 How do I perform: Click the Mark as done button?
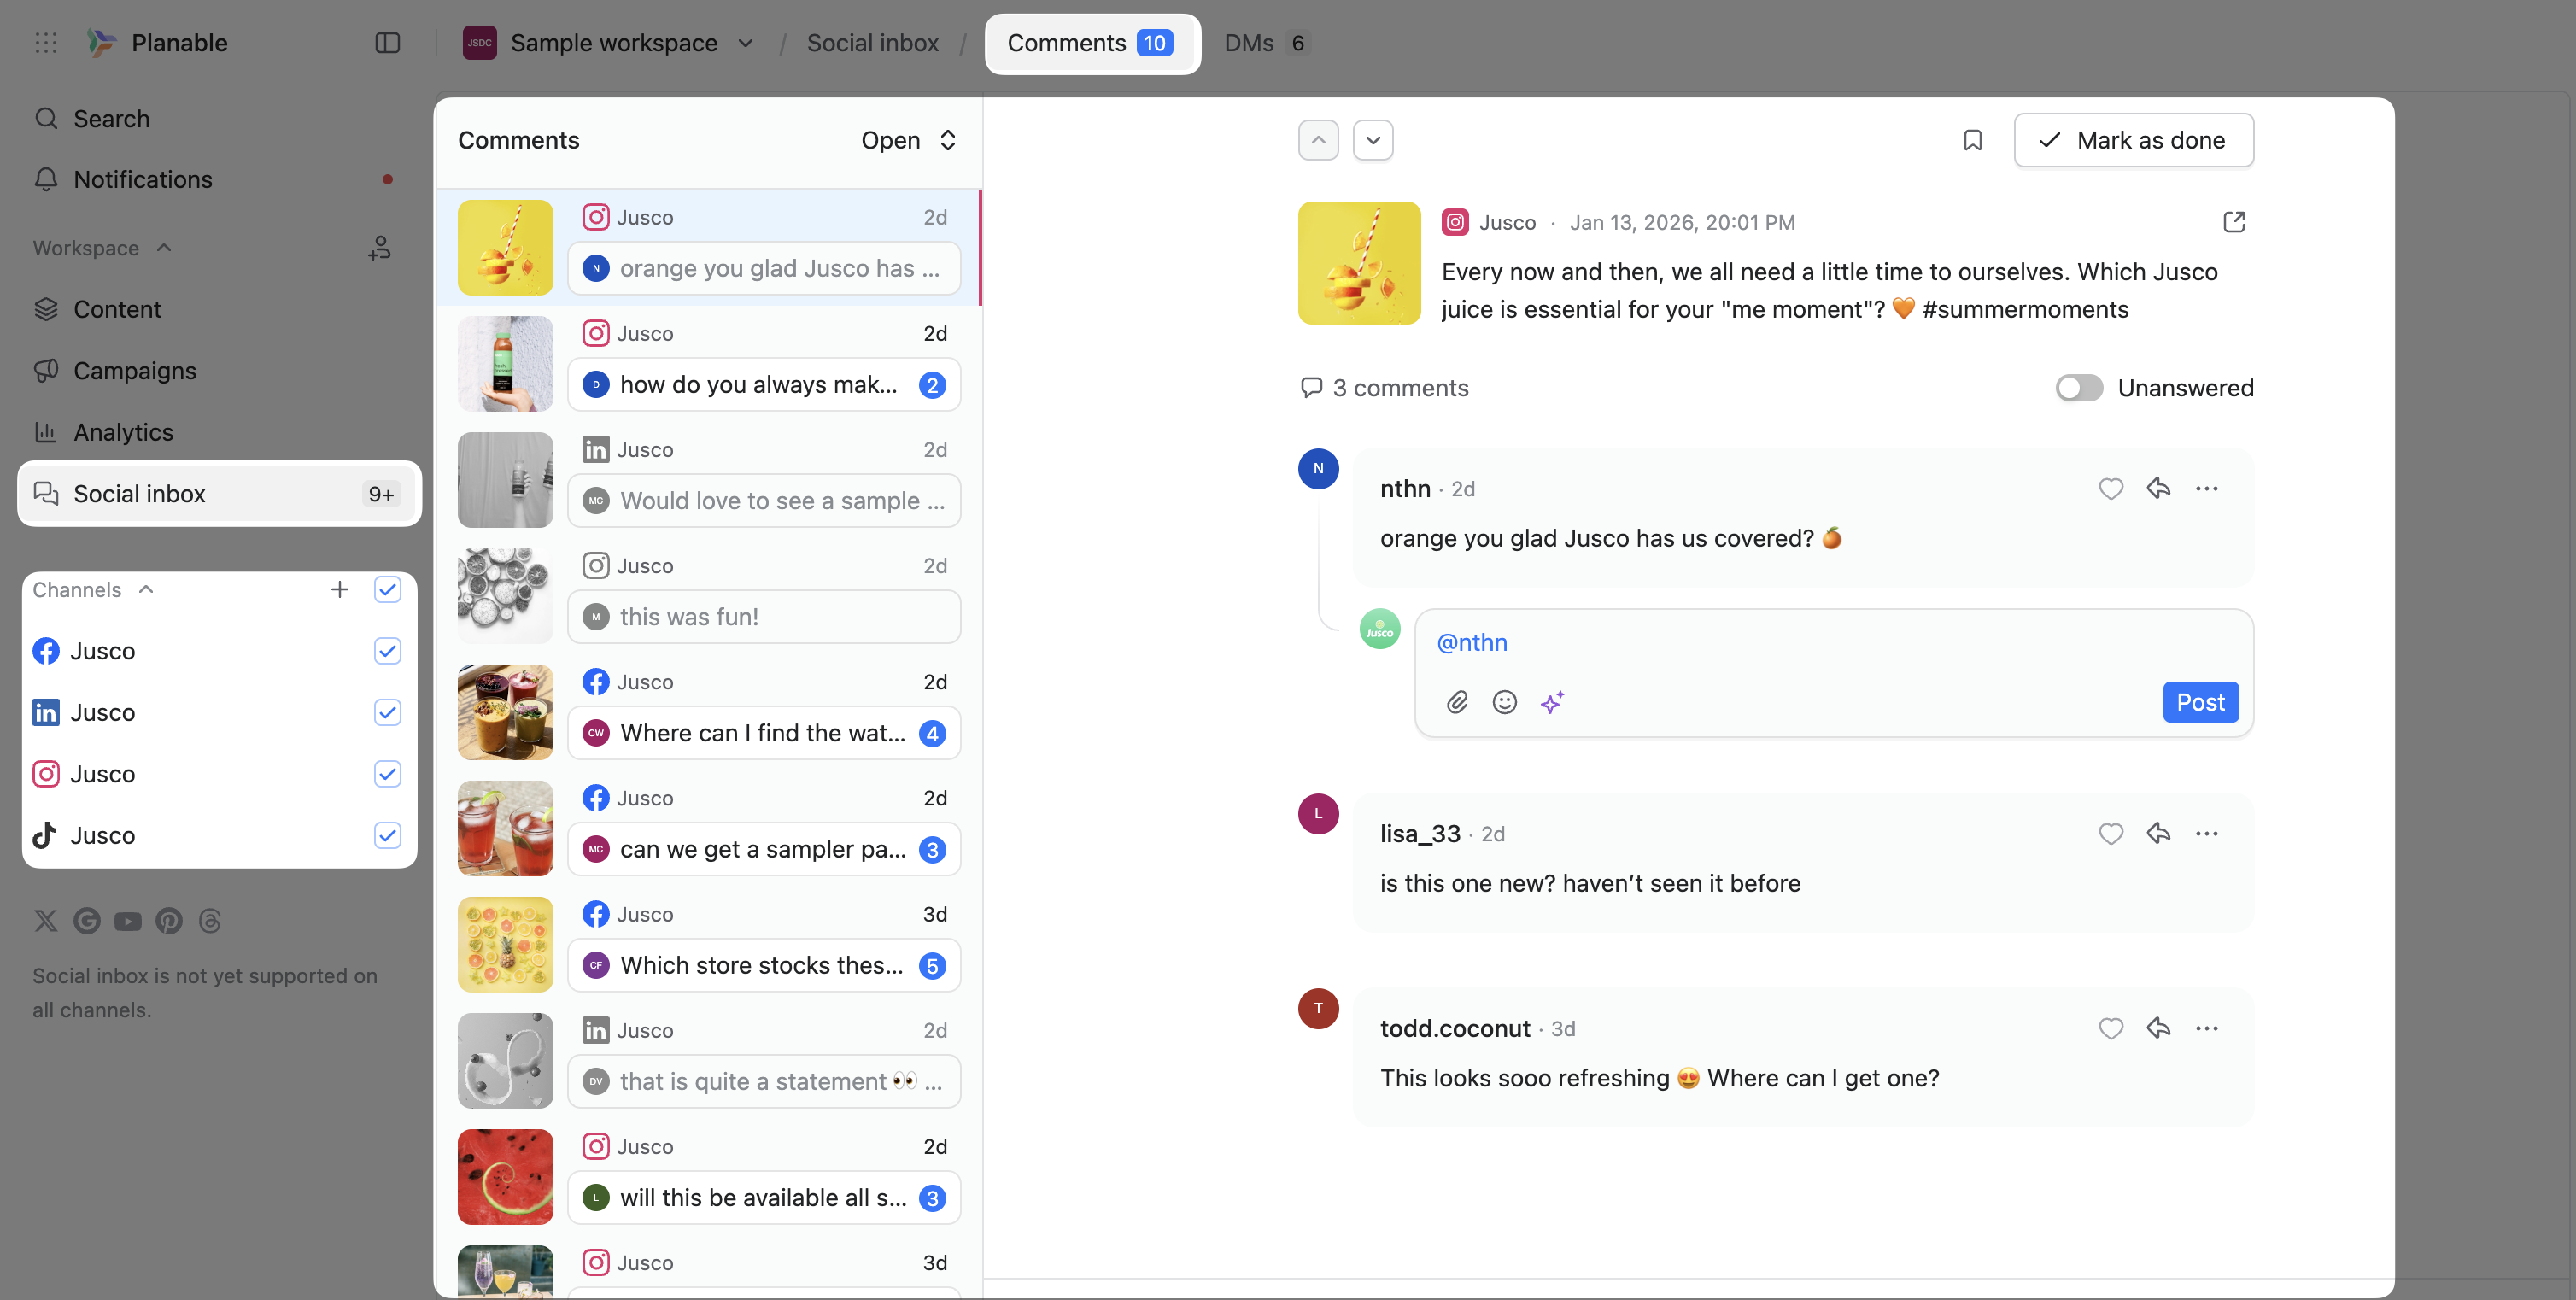tap(2133, 140)
